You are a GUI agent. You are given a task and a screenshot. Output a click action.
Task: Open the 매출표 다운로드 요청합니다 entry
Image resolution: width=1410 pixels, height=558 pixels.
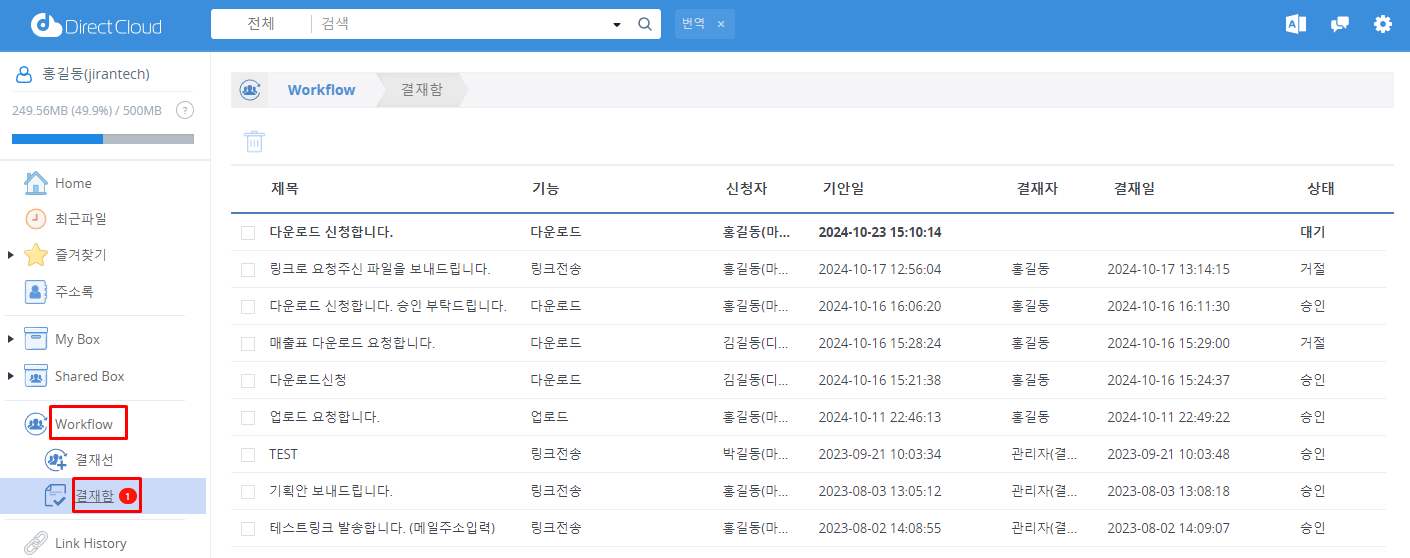coord(352,344)
